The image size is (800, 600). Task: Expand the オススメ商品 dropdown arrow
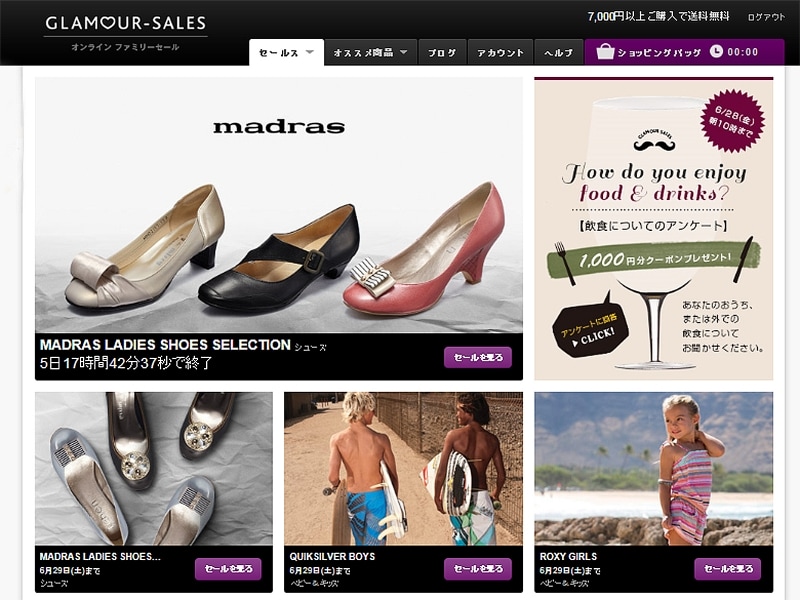coord(404,52)
